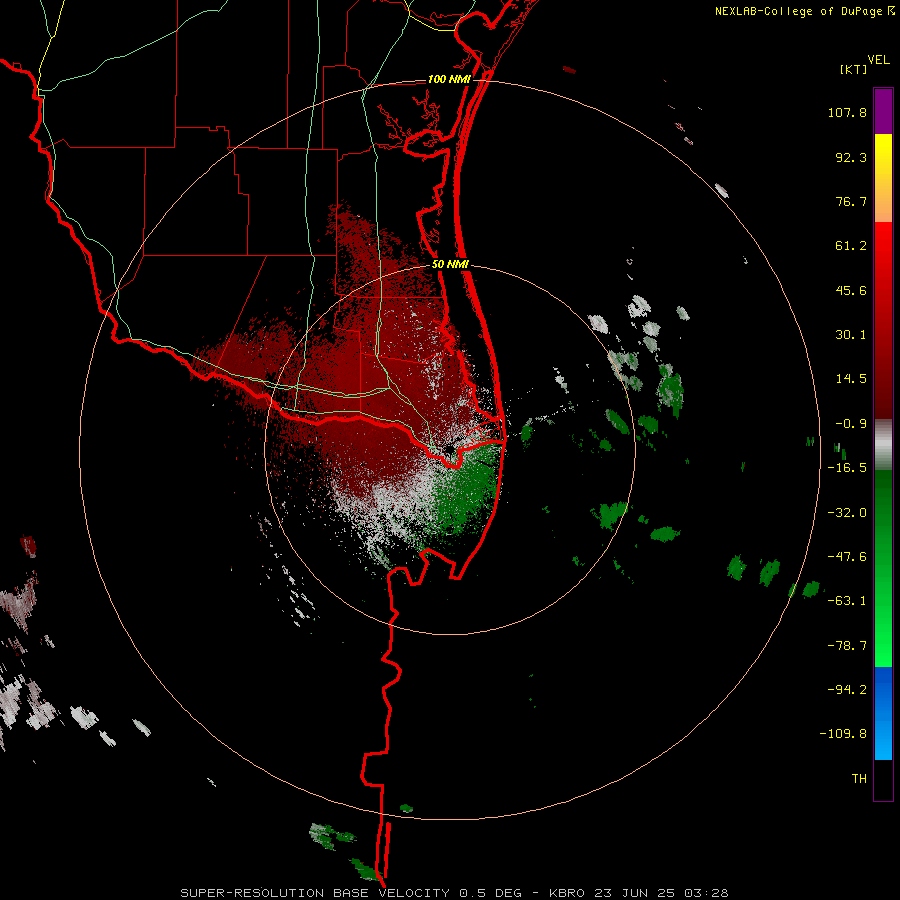Screen dimensions: 900x900
Task: Click the -94.2 velocity scale value
Action: [847, 689]
